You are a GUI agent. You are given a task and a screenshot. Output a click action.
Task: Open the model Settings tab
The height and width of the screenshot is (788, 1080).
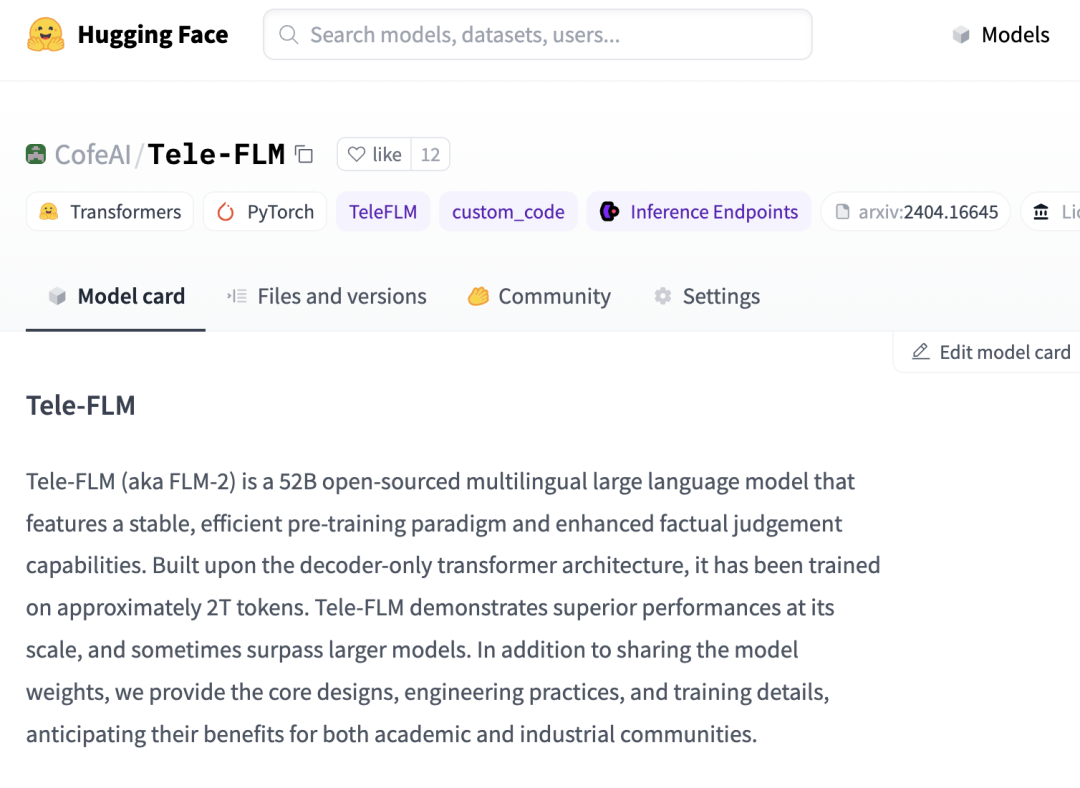click(707, 296)
